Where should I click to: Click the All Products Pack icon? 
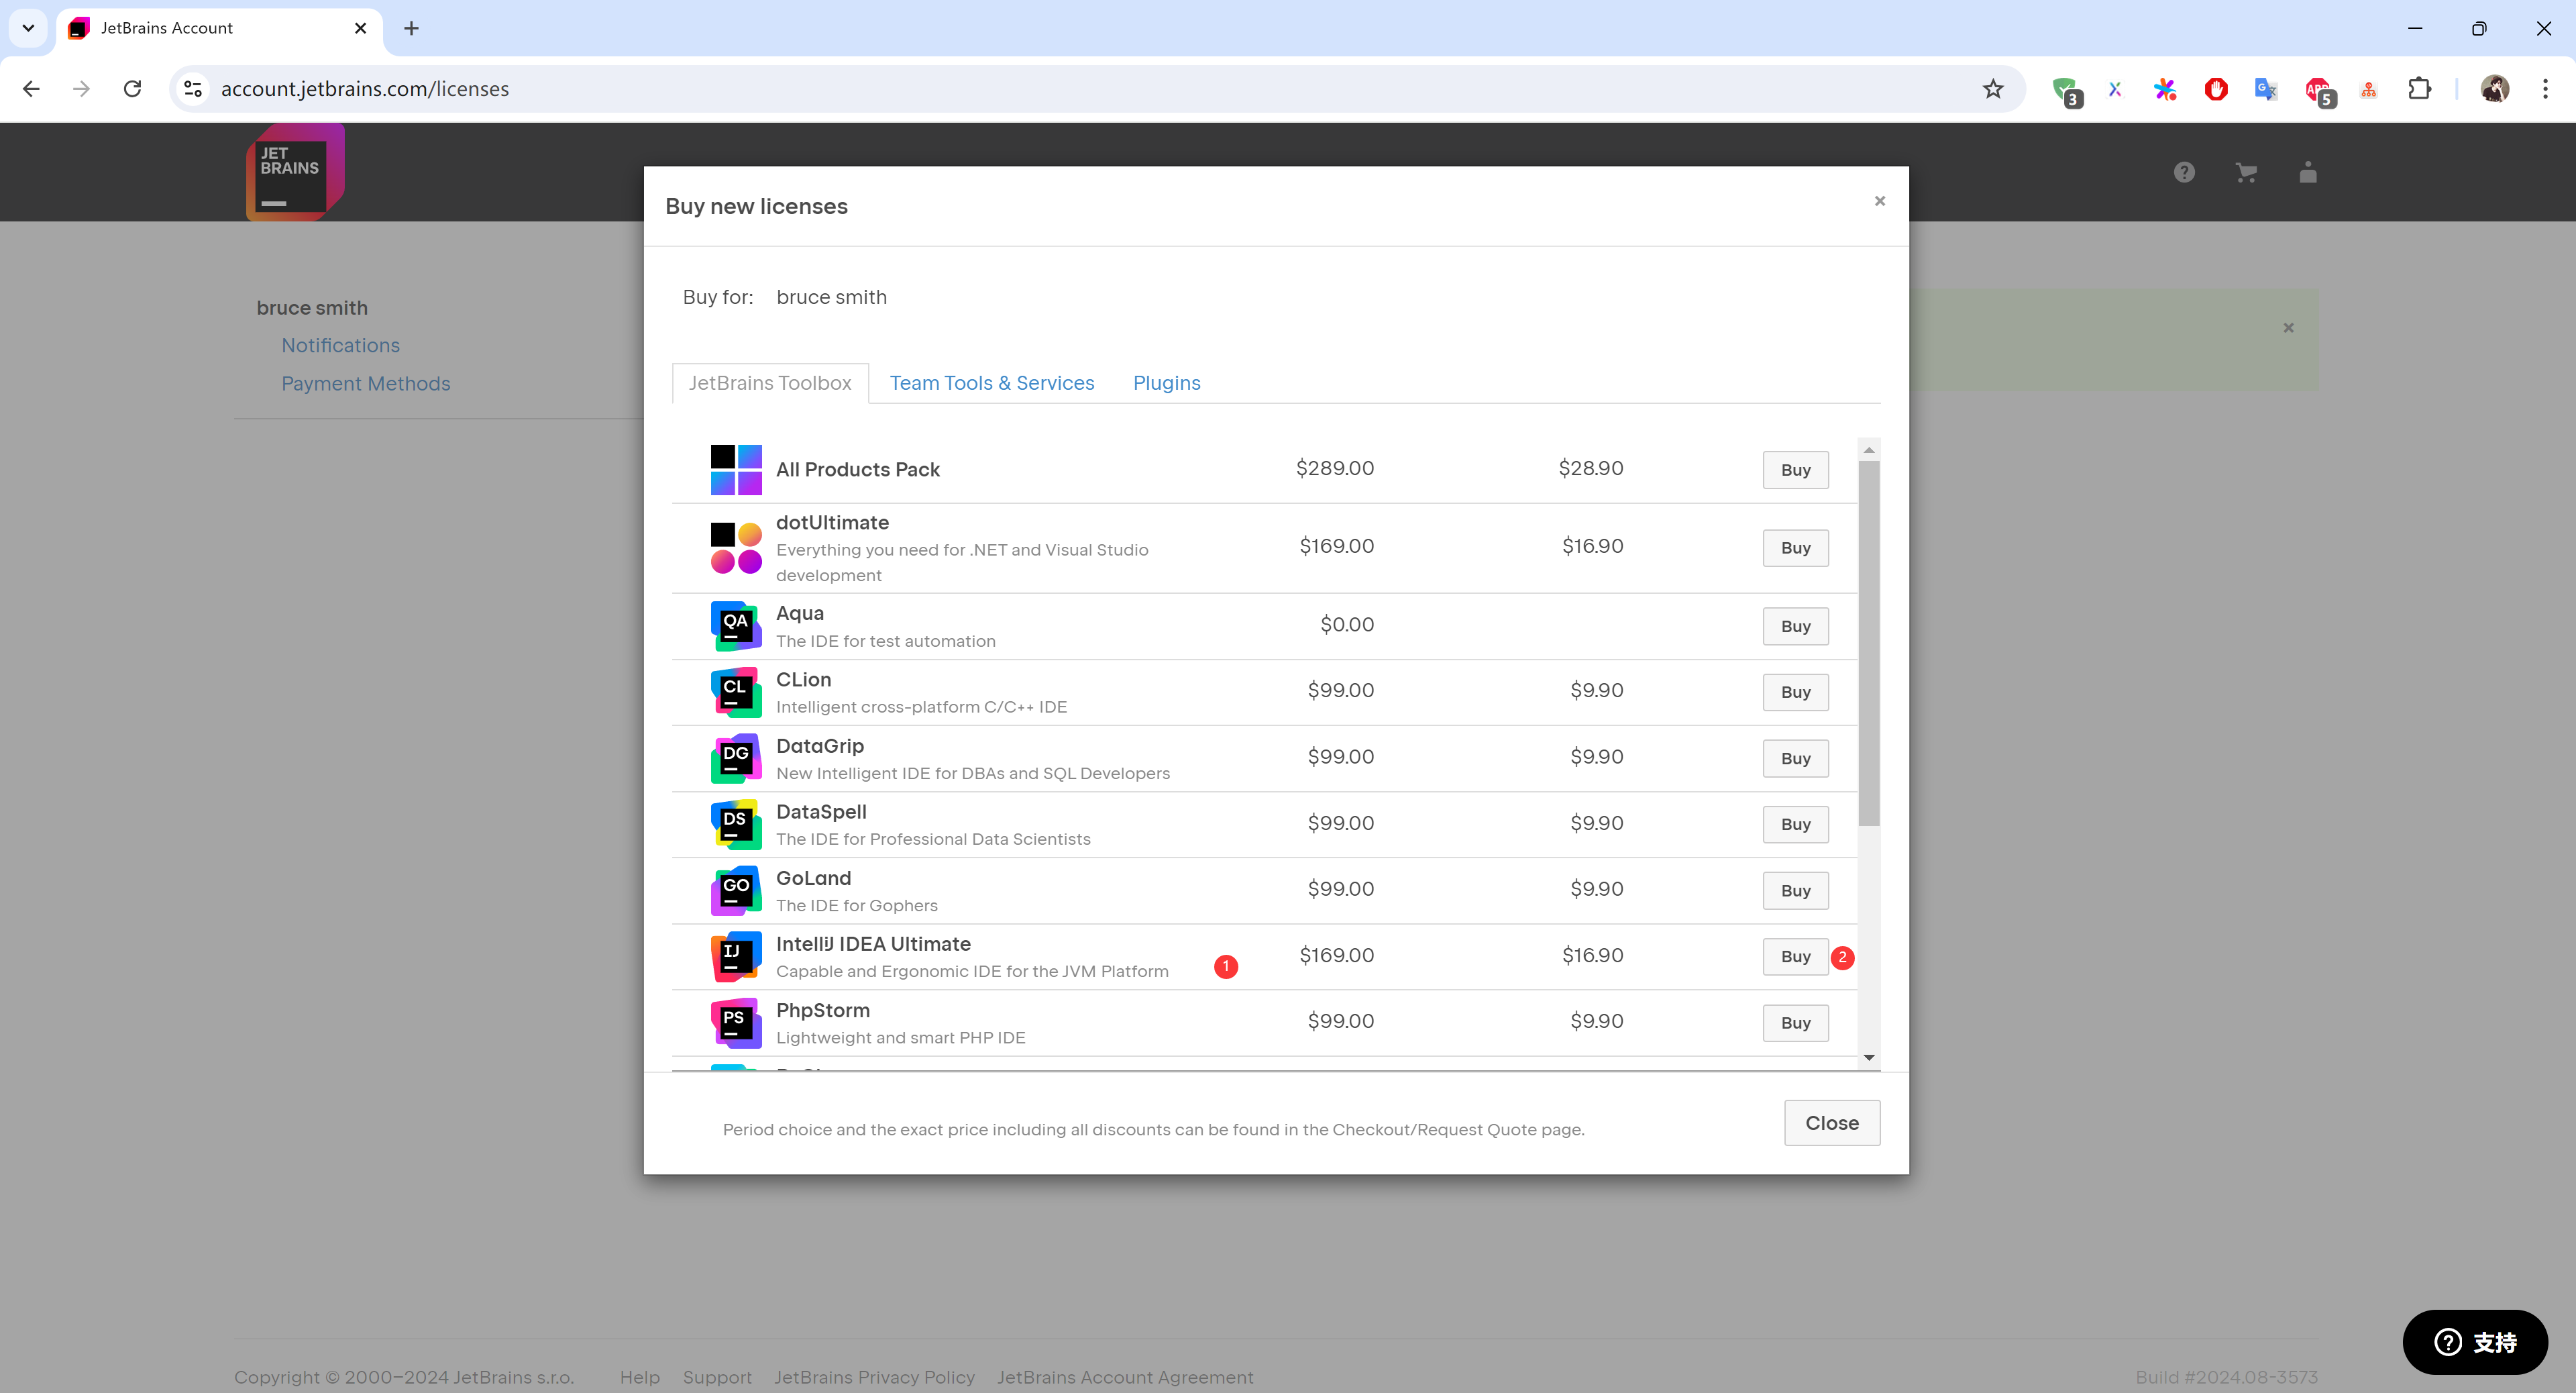(x=736, y=470)
